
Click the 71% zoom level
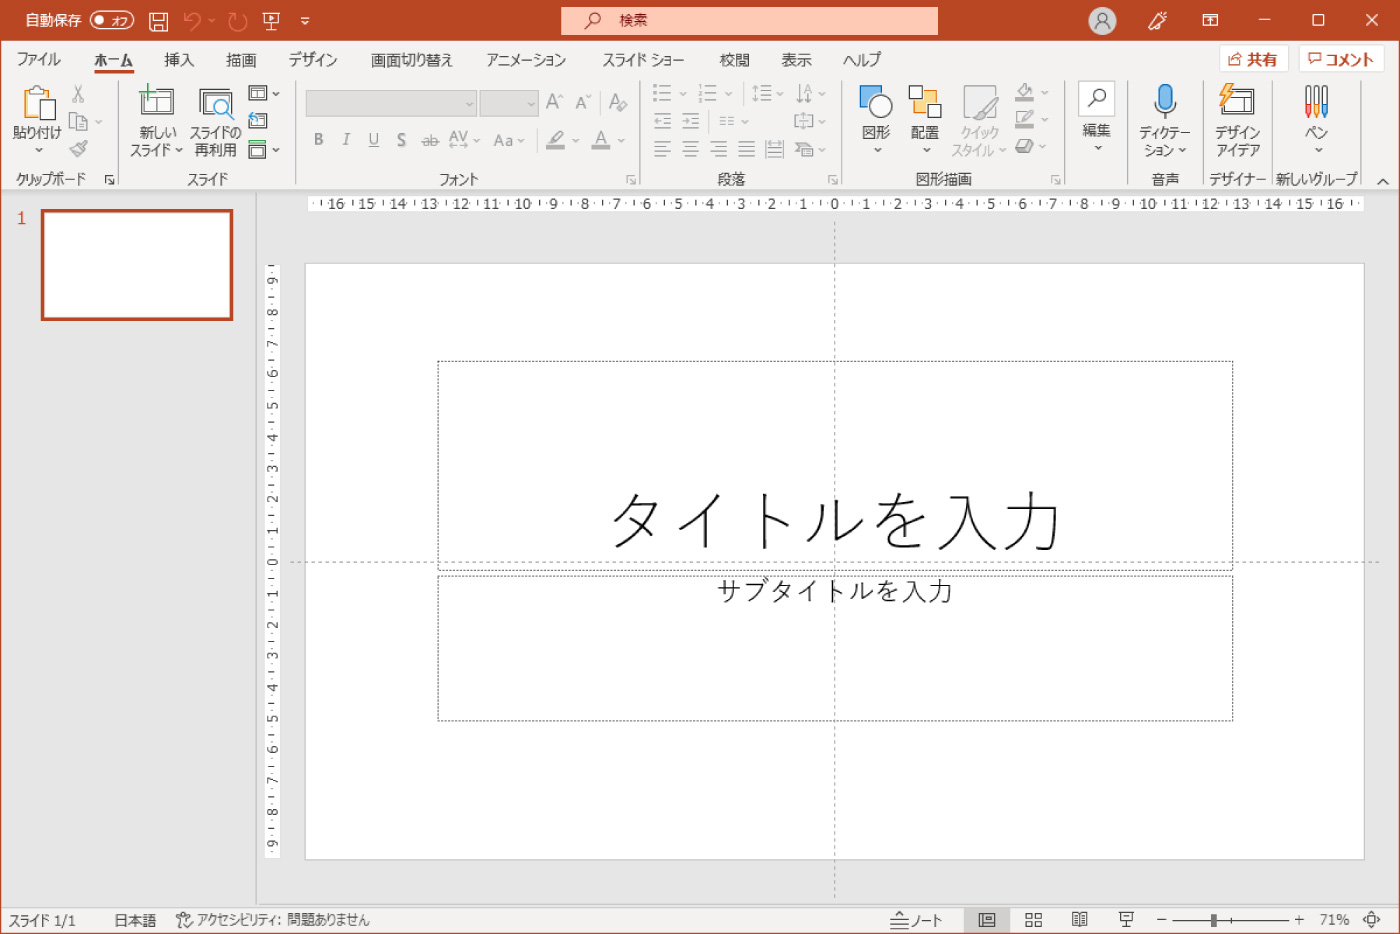pyautogui.click(x=1334, y=920)
